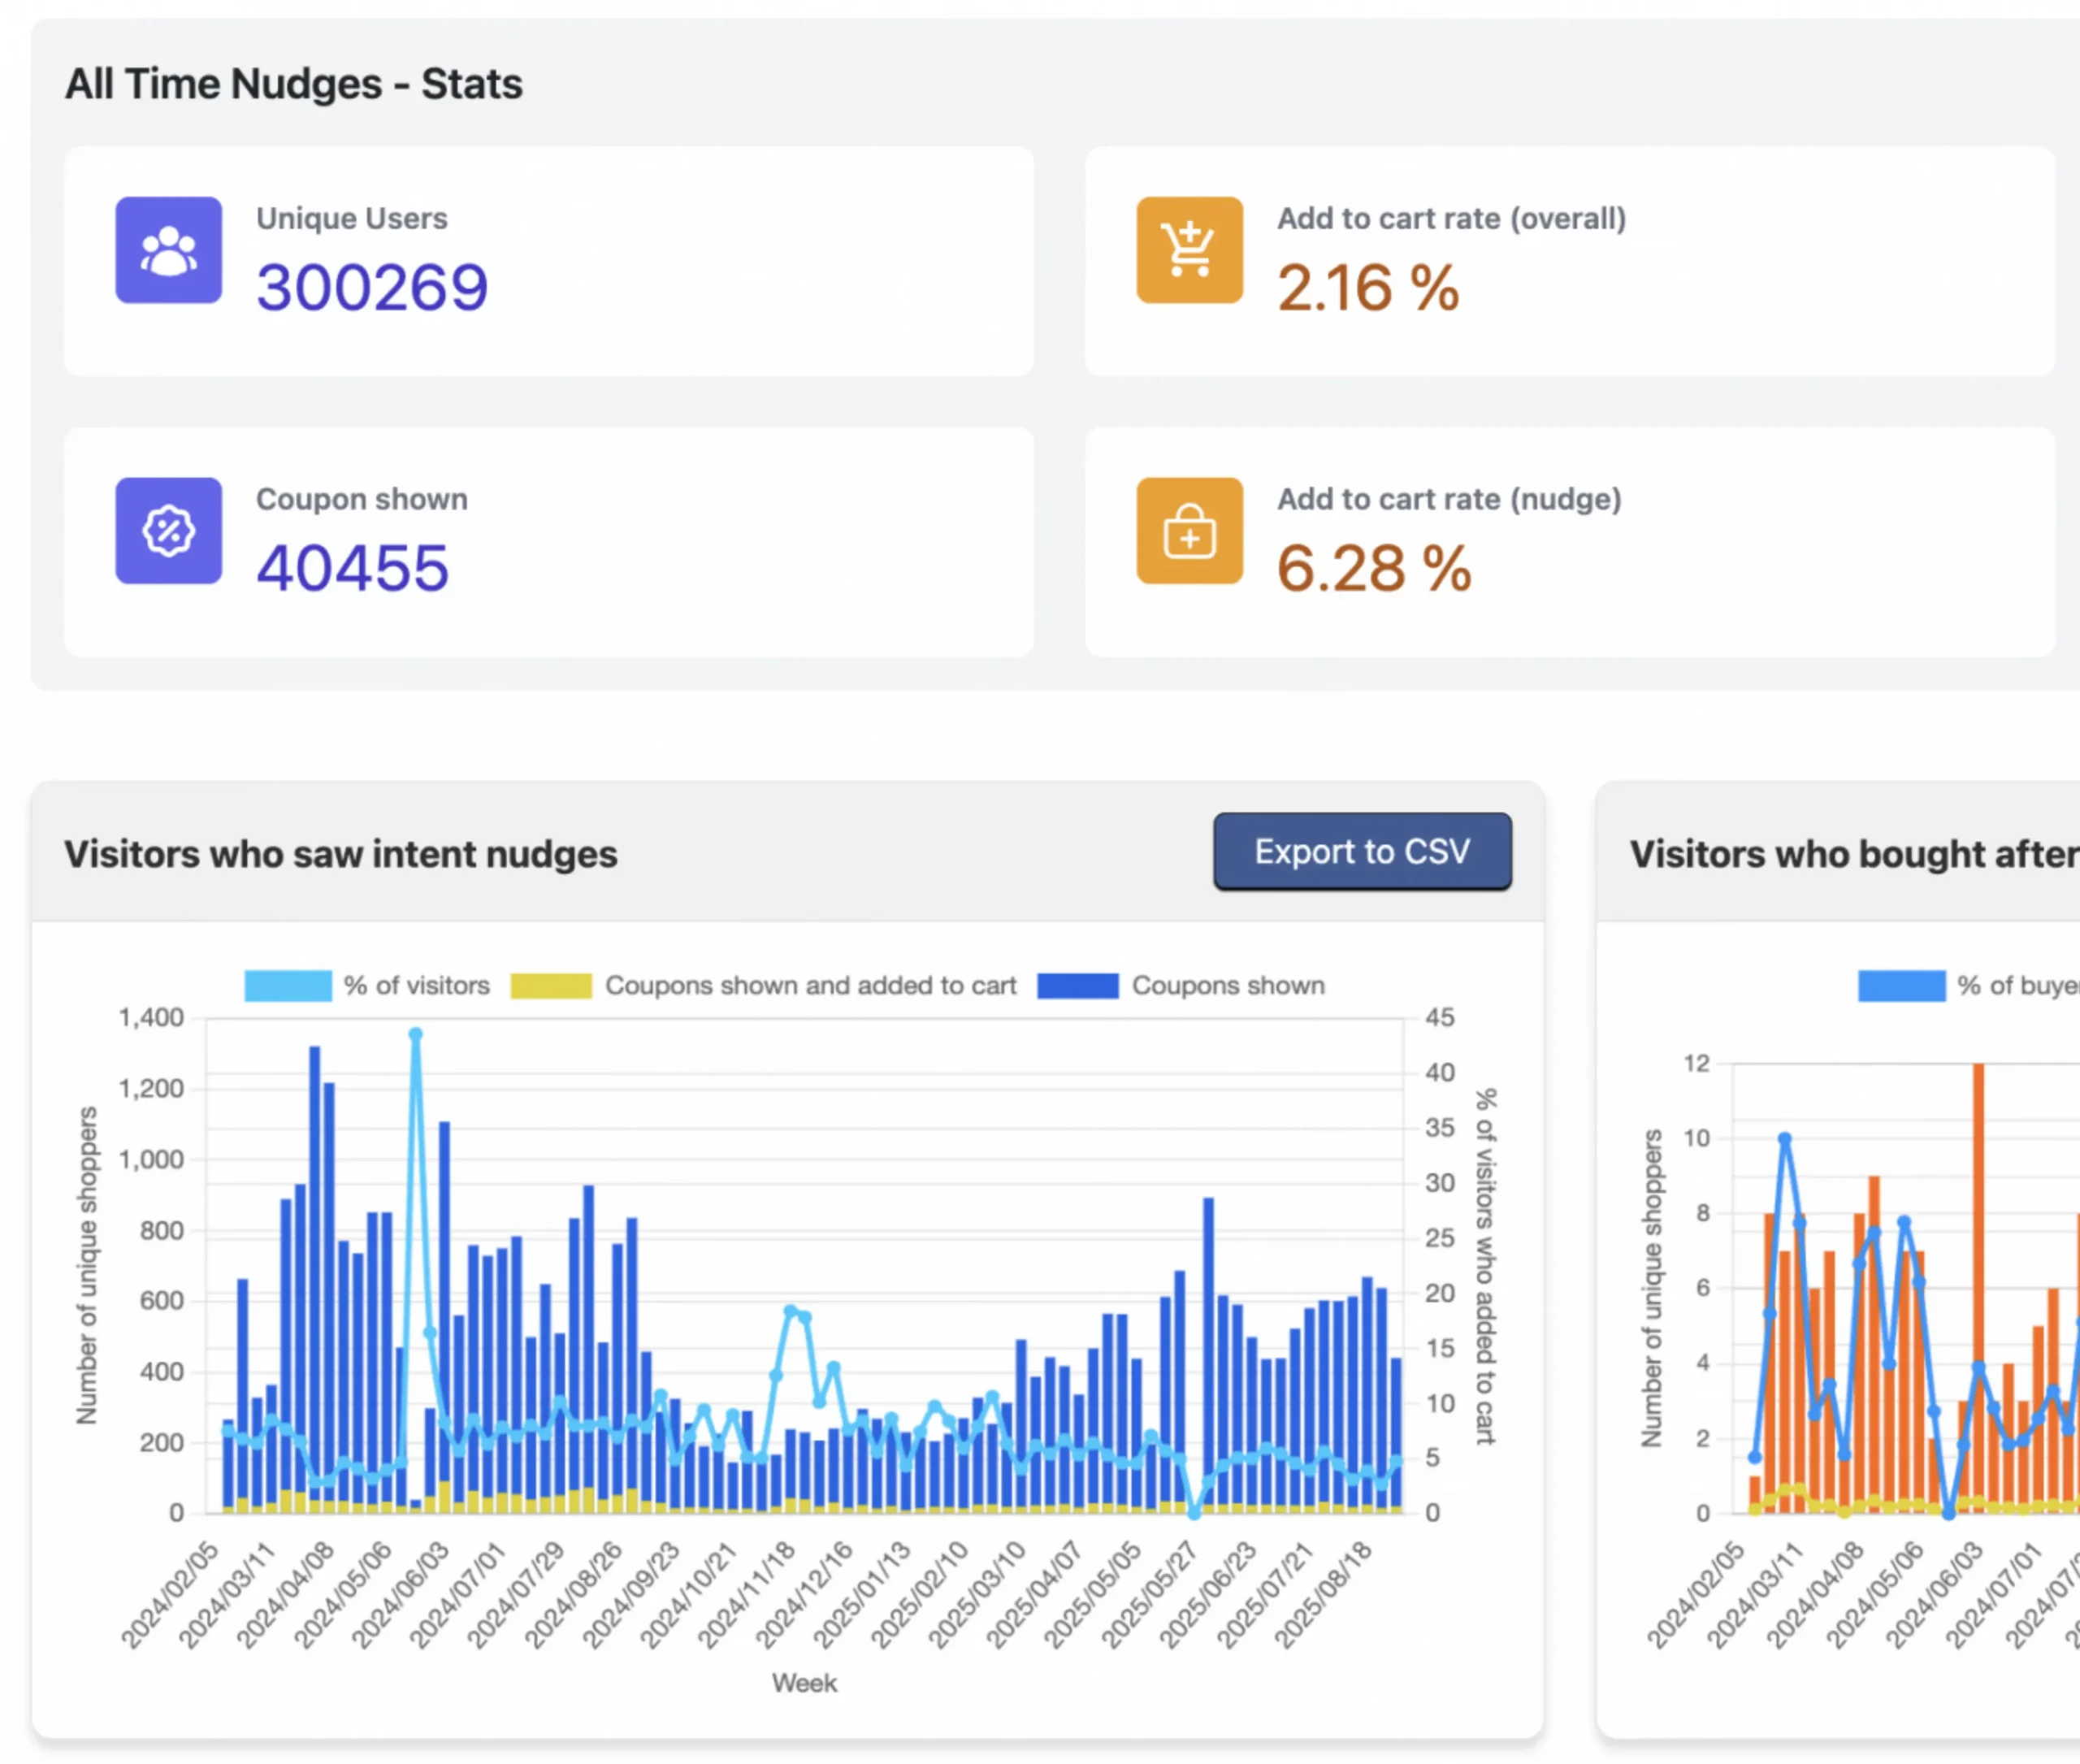Click the 'All Time Nudges - Stats' heading
Screen dimensions: 2080x1764
(294, 84)
